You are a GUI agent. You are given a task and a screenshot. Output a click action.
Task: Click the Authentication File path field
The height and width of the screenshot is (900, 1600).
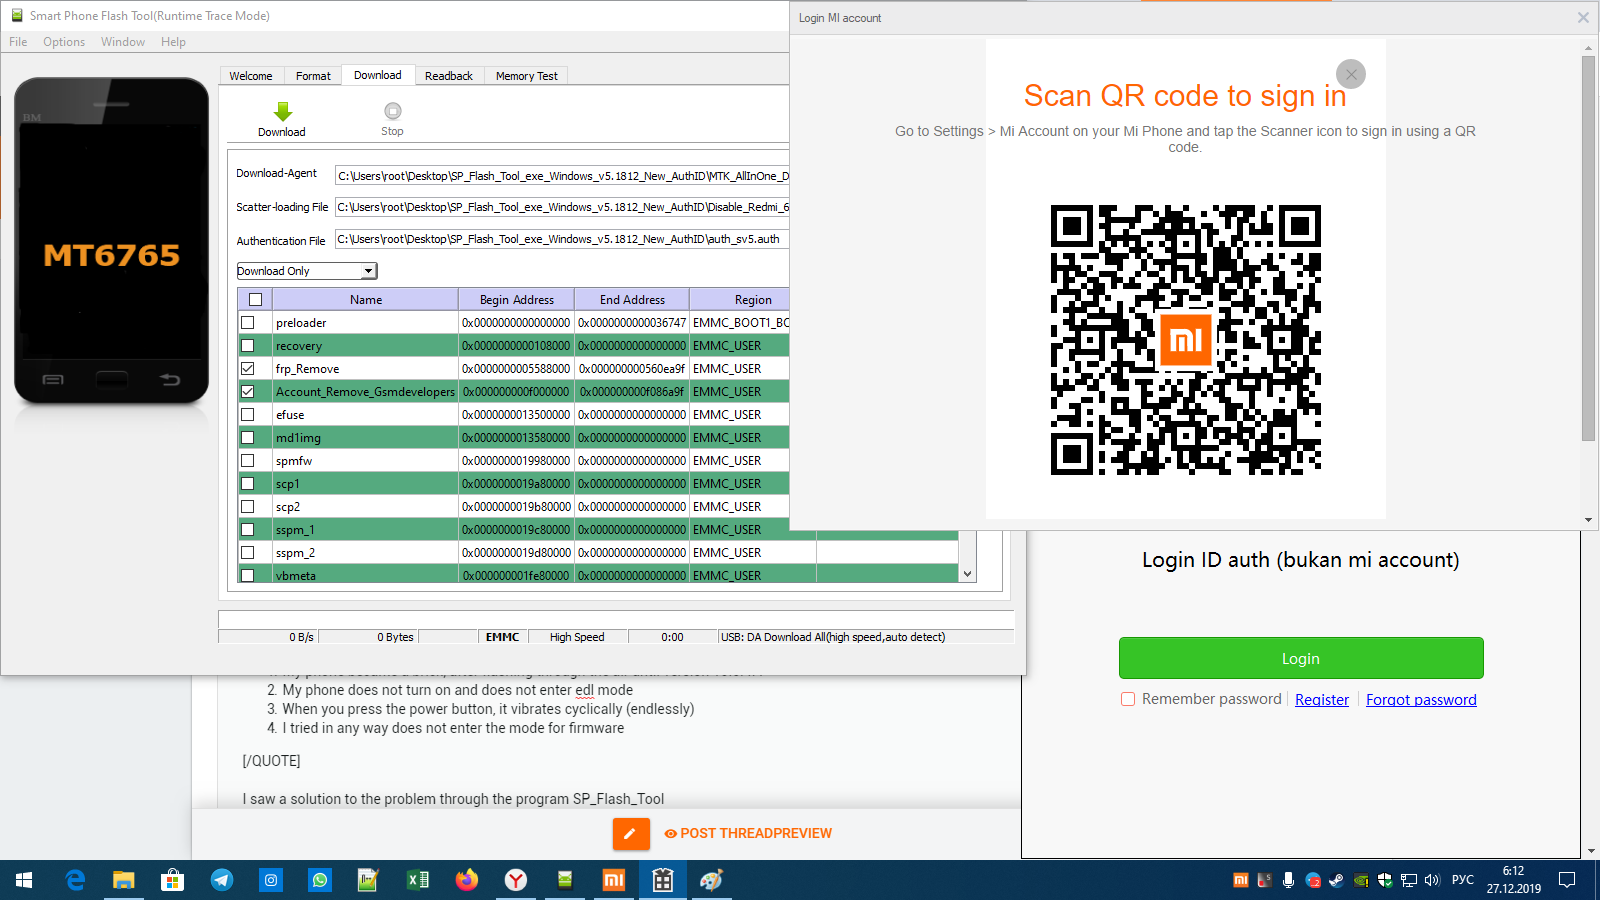(562, 239)
